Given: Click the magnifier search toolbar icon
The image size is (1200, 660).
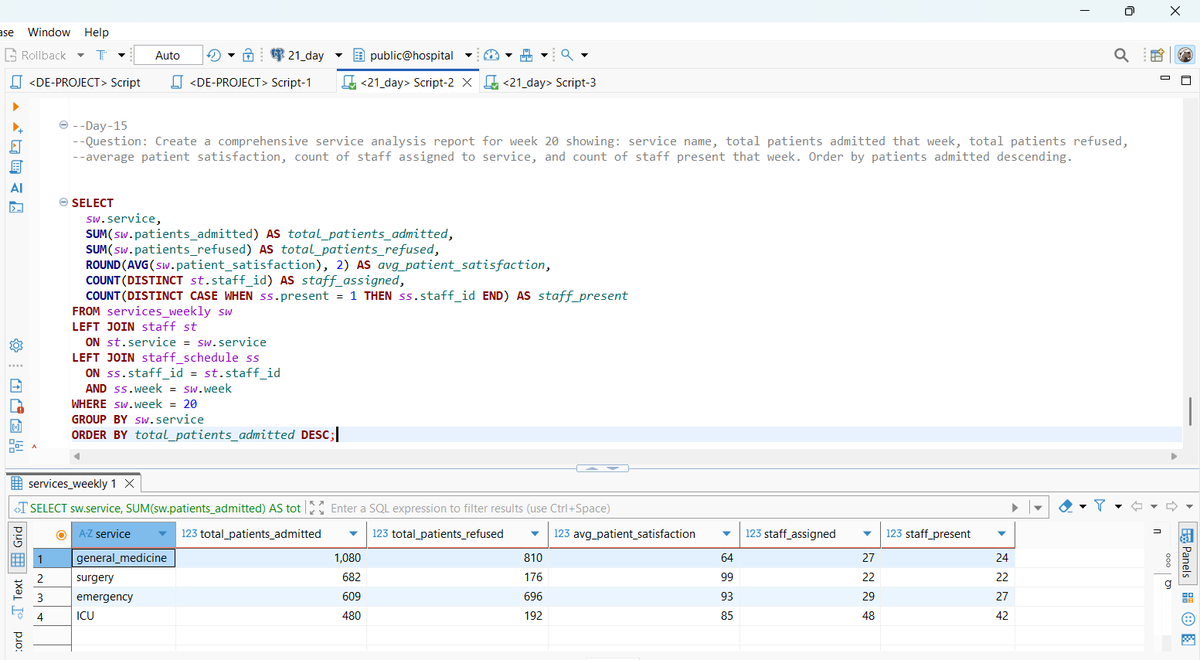Looking at the screenshot, I should click(567, 55).
